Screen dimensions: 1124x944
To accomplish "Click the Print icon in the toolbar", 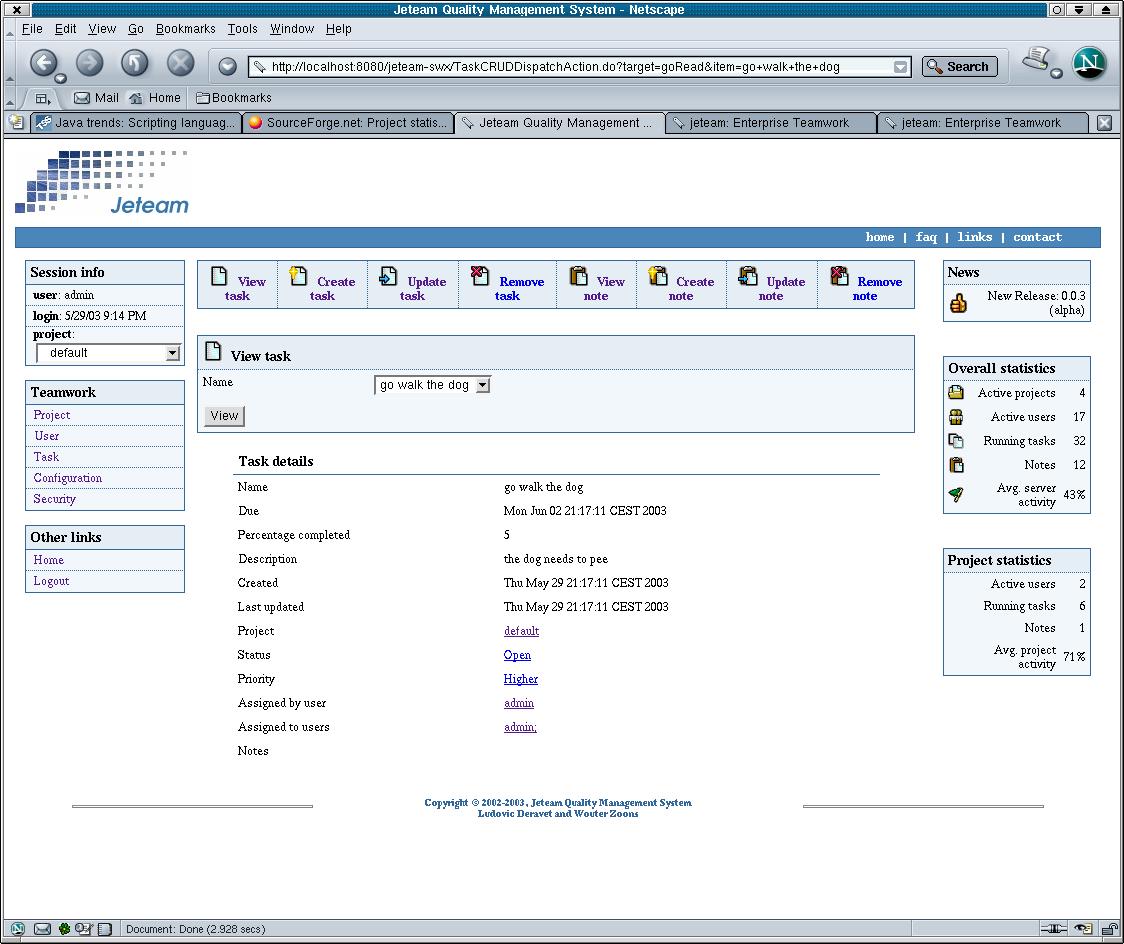I will [1036, 60].
